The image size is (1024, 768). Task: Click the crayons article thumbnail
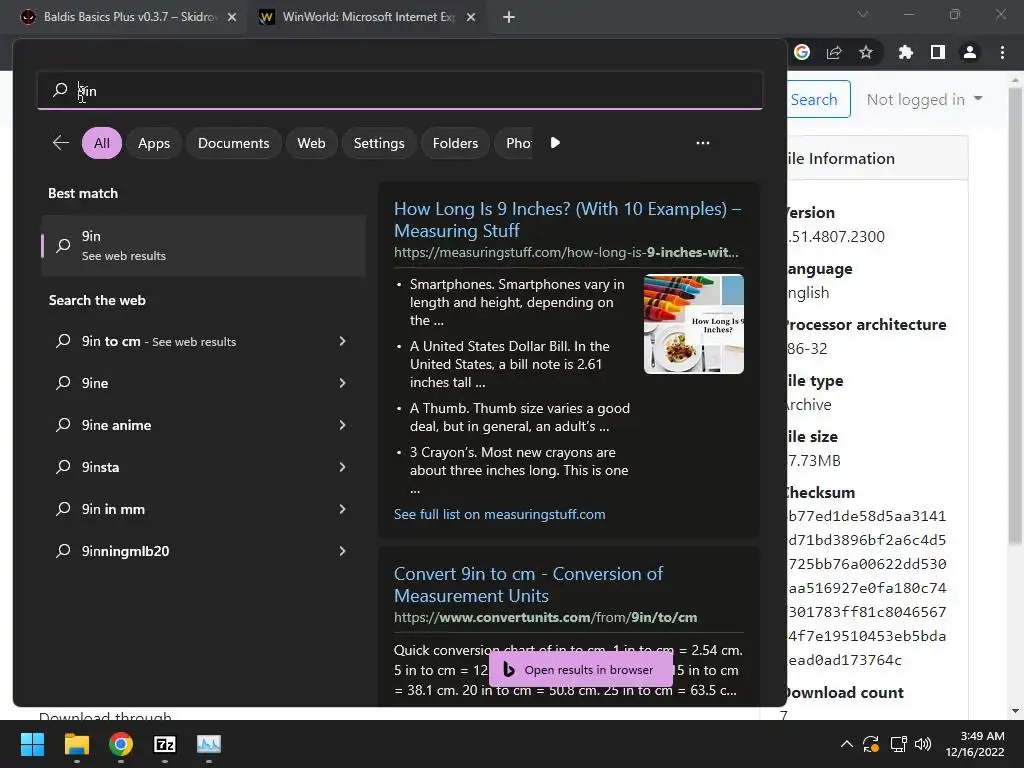[694, 324]
